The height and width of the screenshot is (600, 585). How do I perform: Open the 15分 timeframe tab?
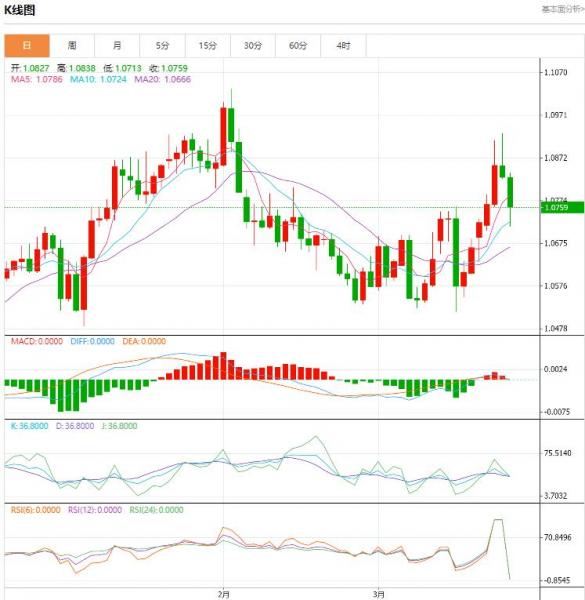point(208,46)
